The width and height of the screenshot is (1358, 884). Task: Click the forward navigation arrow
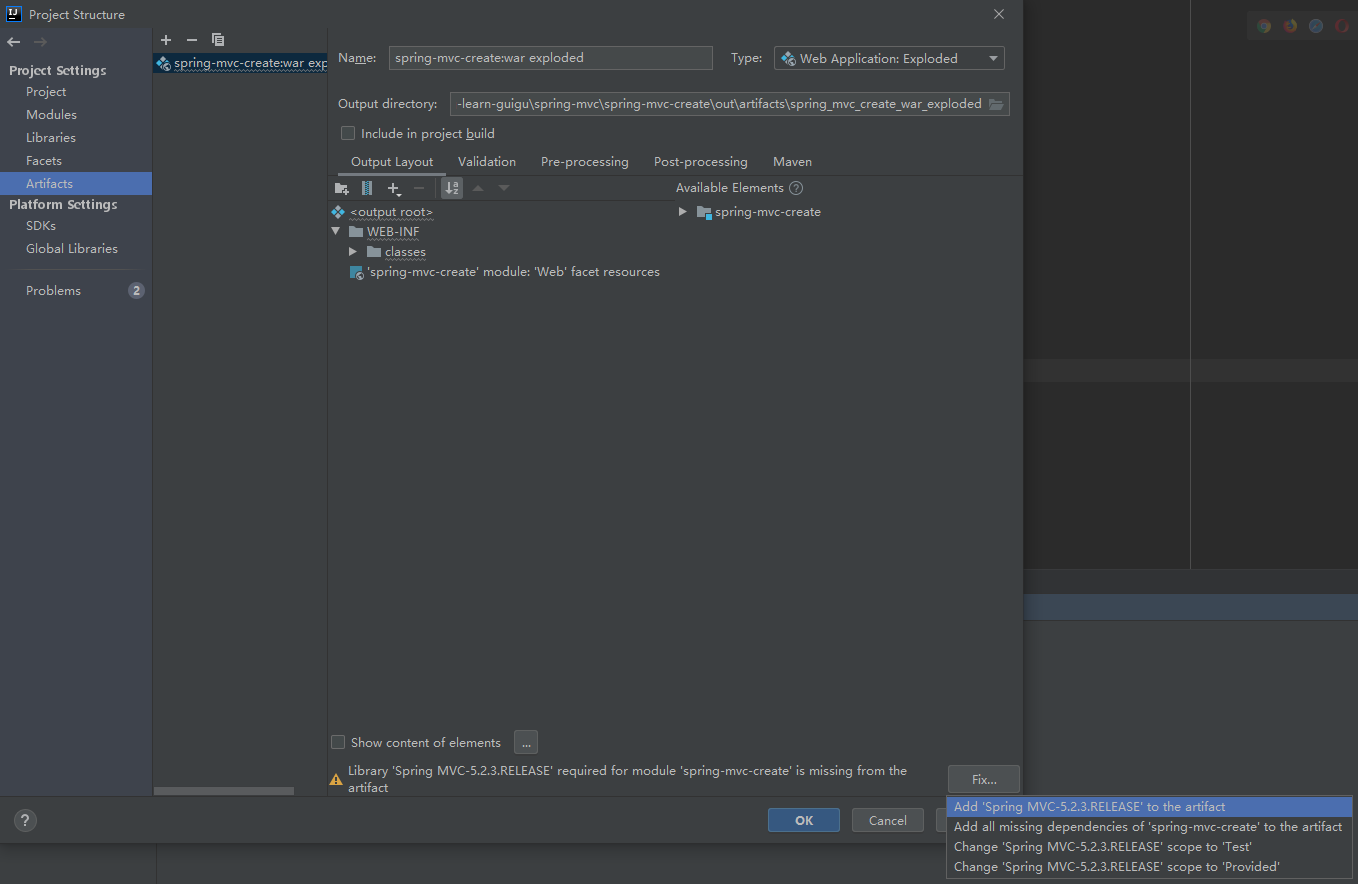[x=40, y=42]
